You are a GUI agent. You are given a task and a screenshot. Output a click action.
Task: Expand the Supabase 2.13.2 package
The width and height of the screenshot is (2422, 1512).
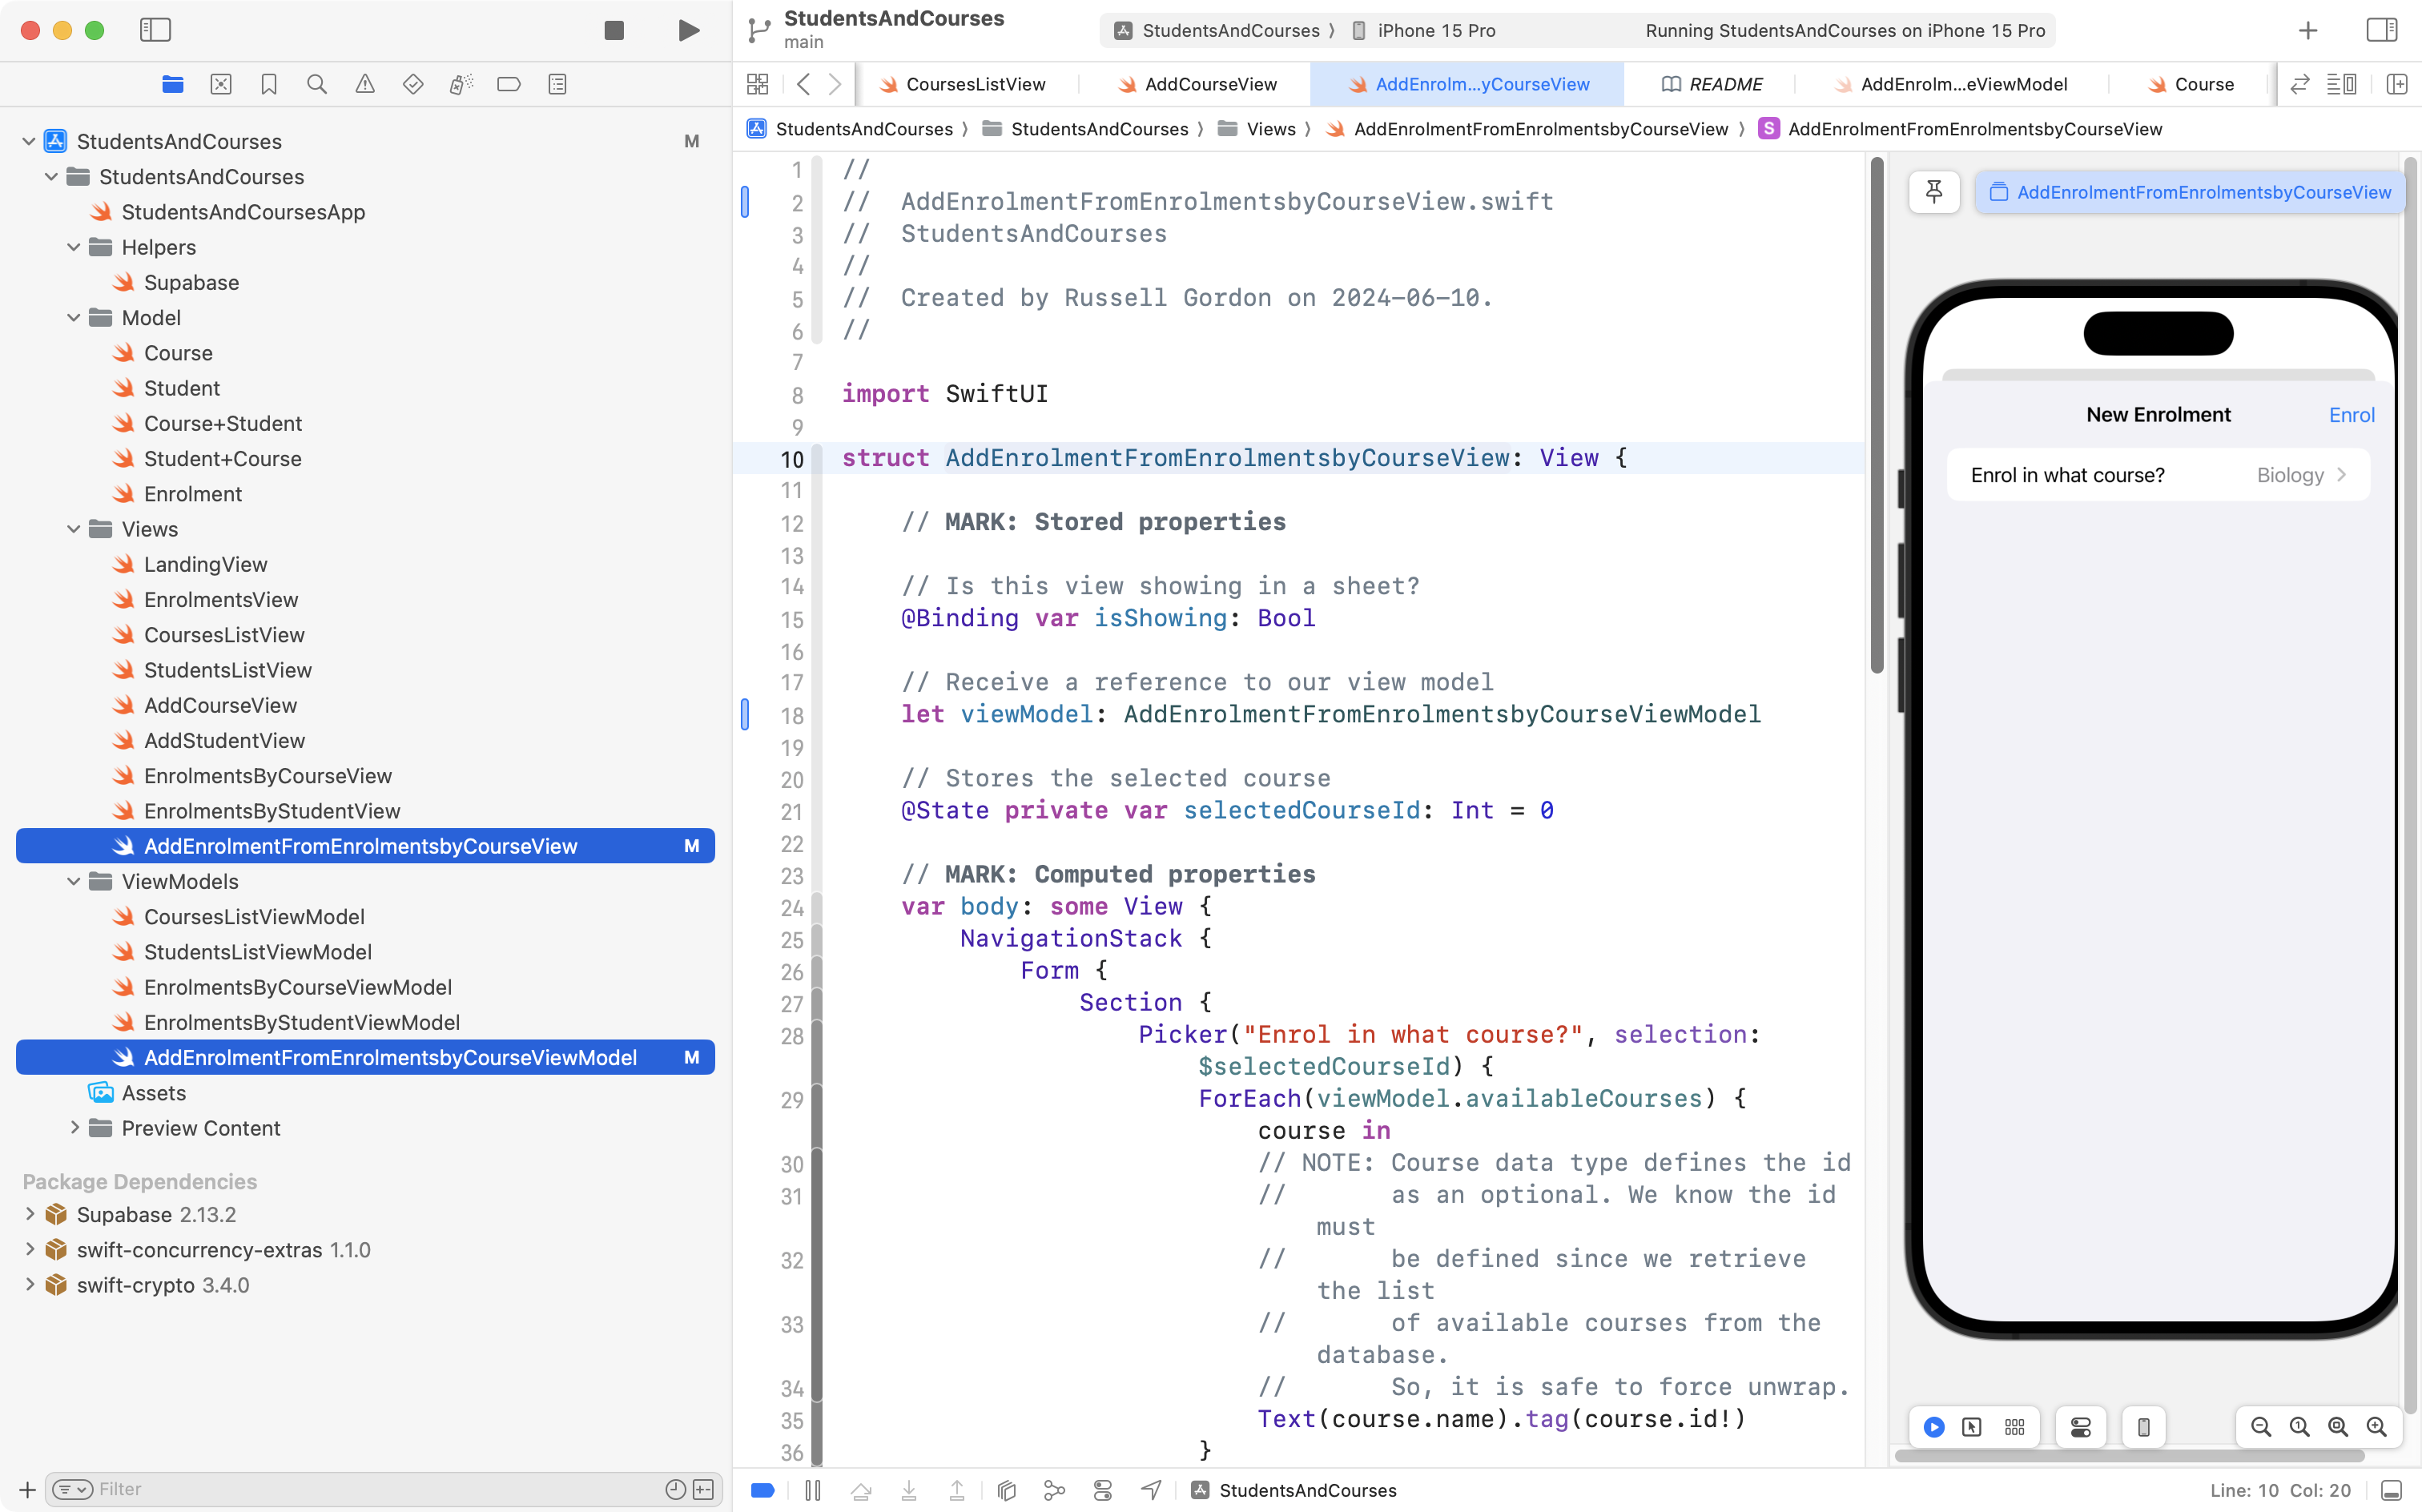[x=28, y=1214]
